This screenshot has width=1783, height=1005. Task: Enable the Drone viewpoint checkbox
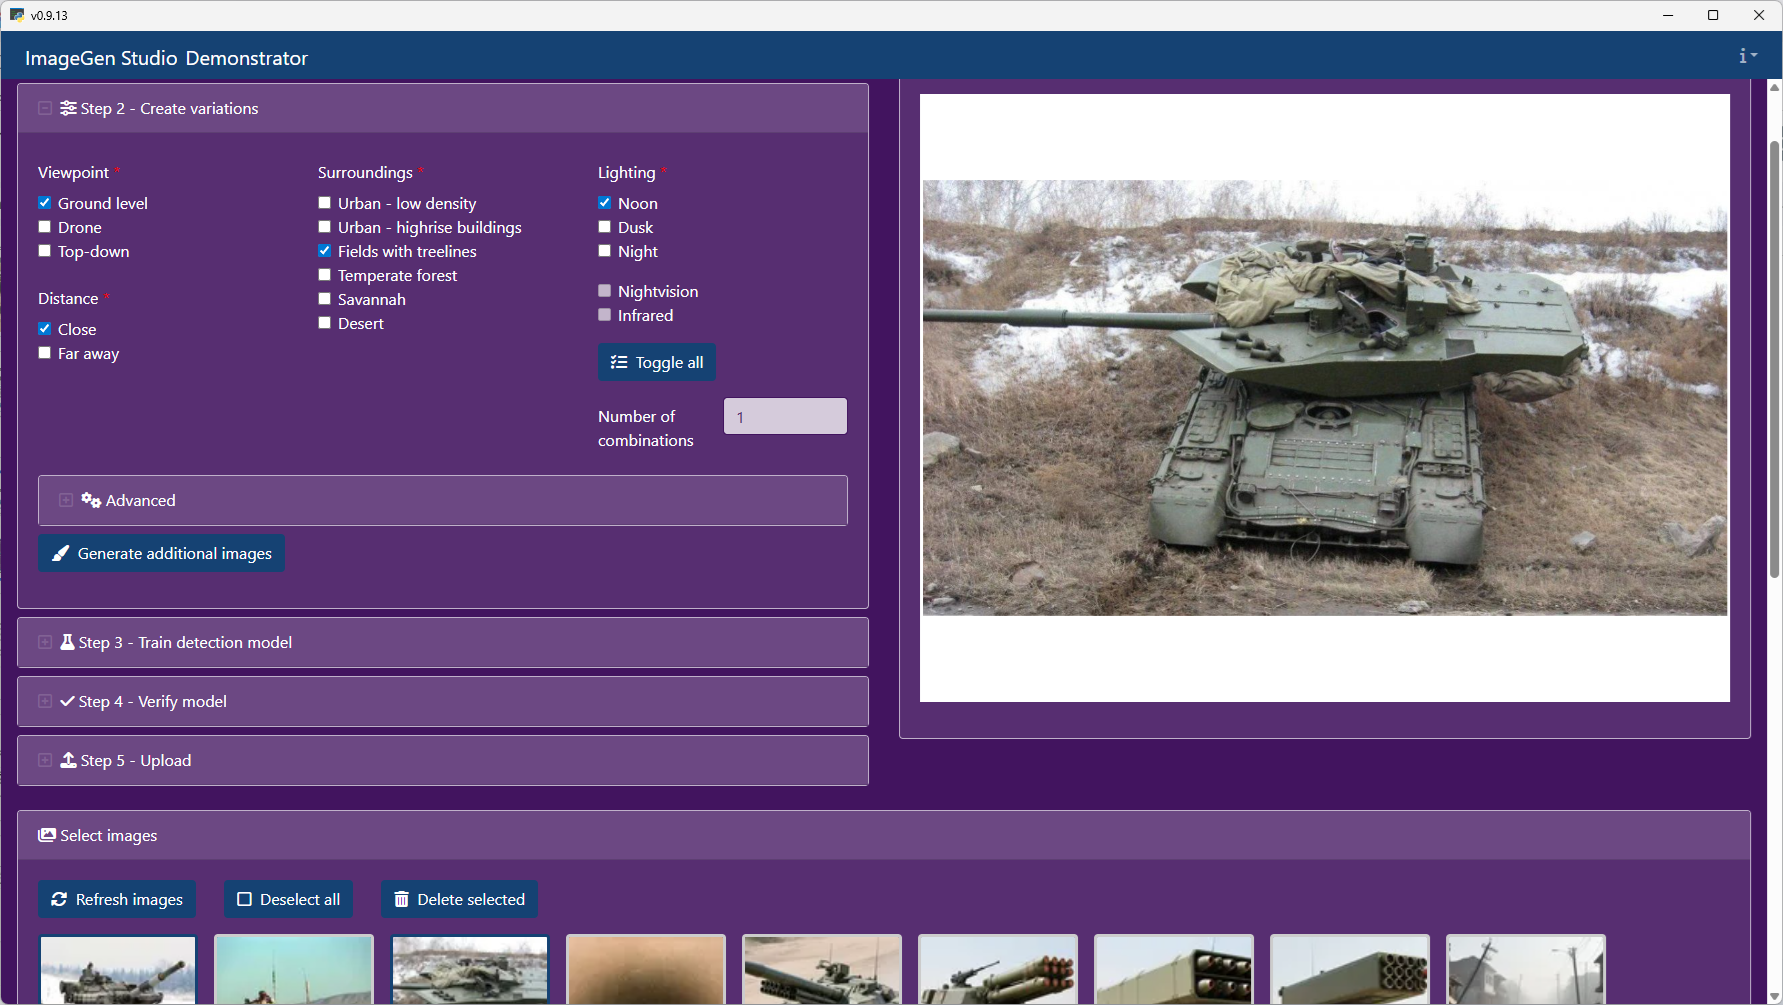[45, 227]
